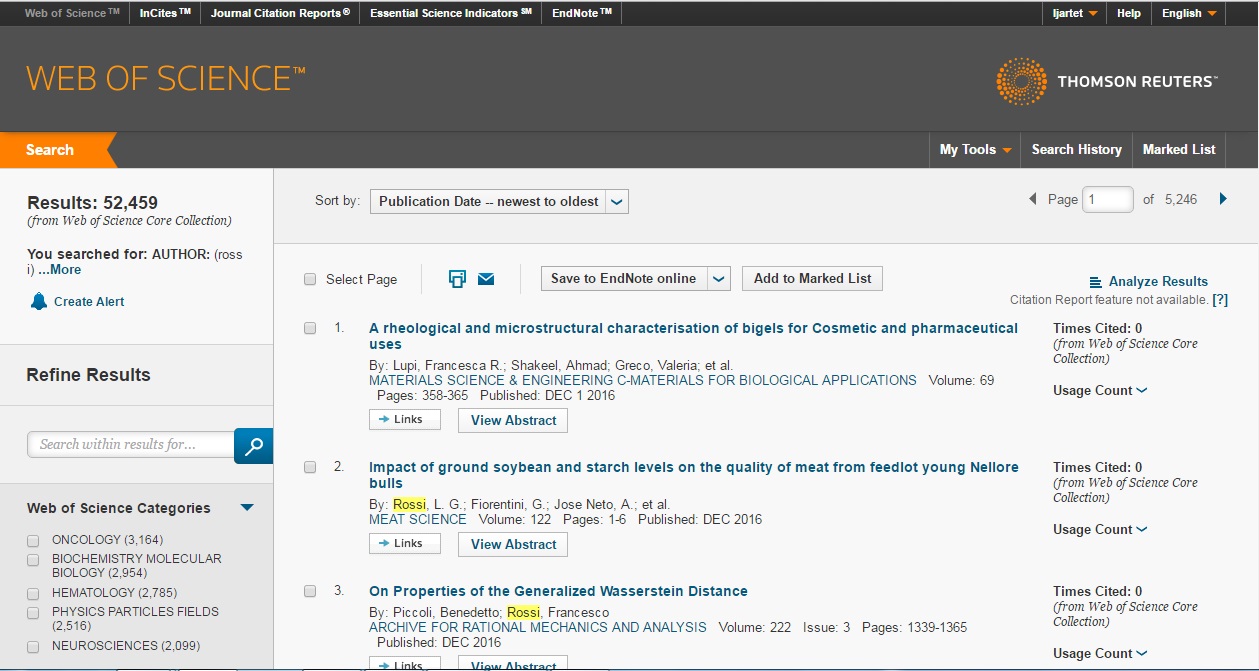Click Save to EndNote online button
This screenshot has height=671, width=1259.
tap(624, 279)
